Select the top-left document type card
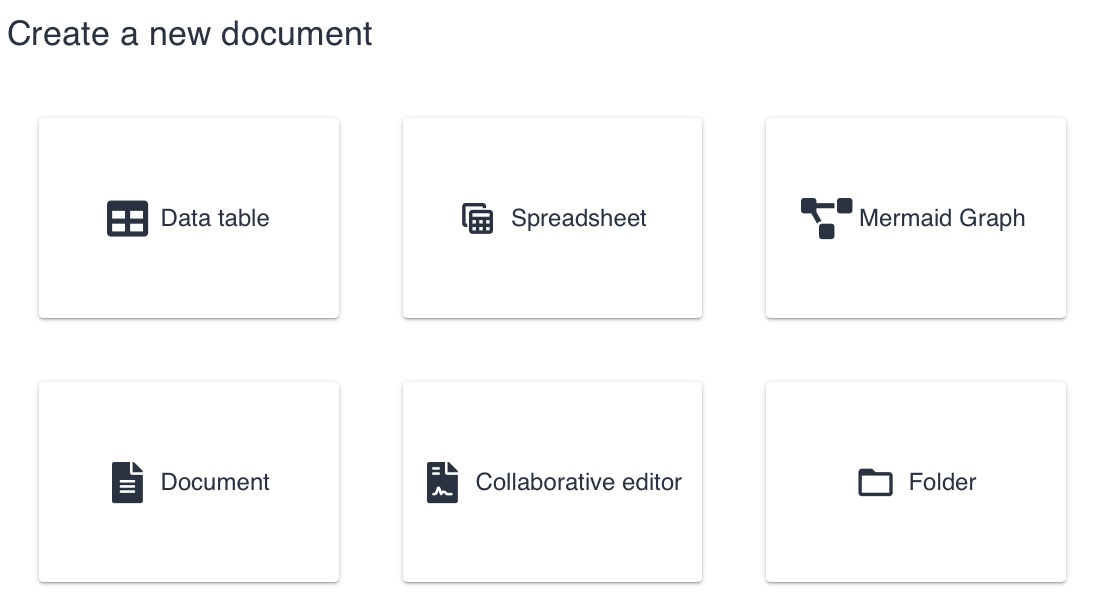This screenshot has height=608, width=1096. (188, 218)
